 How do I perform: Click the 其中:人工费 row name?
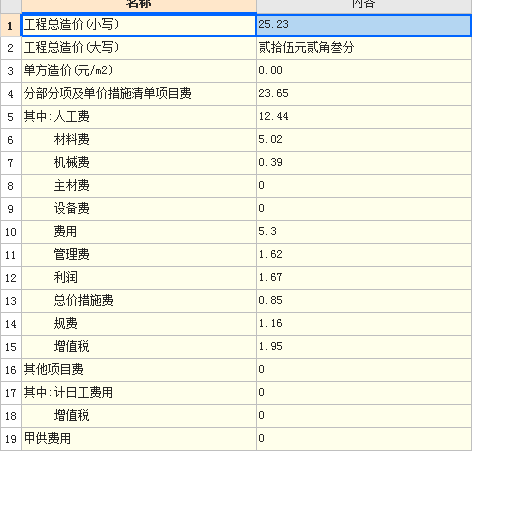tap(139, 117)
